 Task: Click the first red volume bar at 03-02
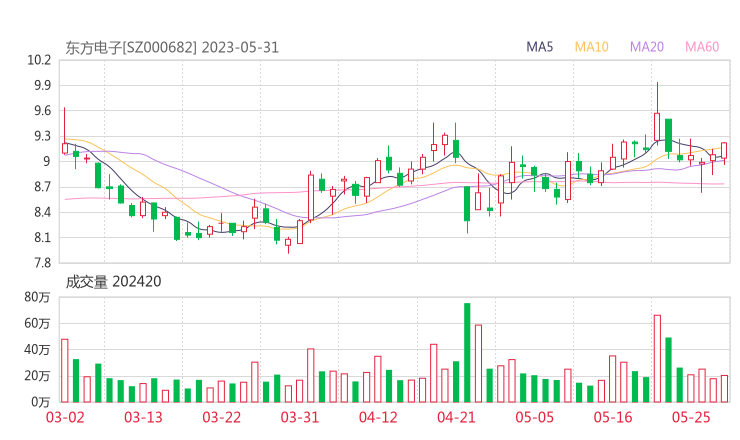65,371
